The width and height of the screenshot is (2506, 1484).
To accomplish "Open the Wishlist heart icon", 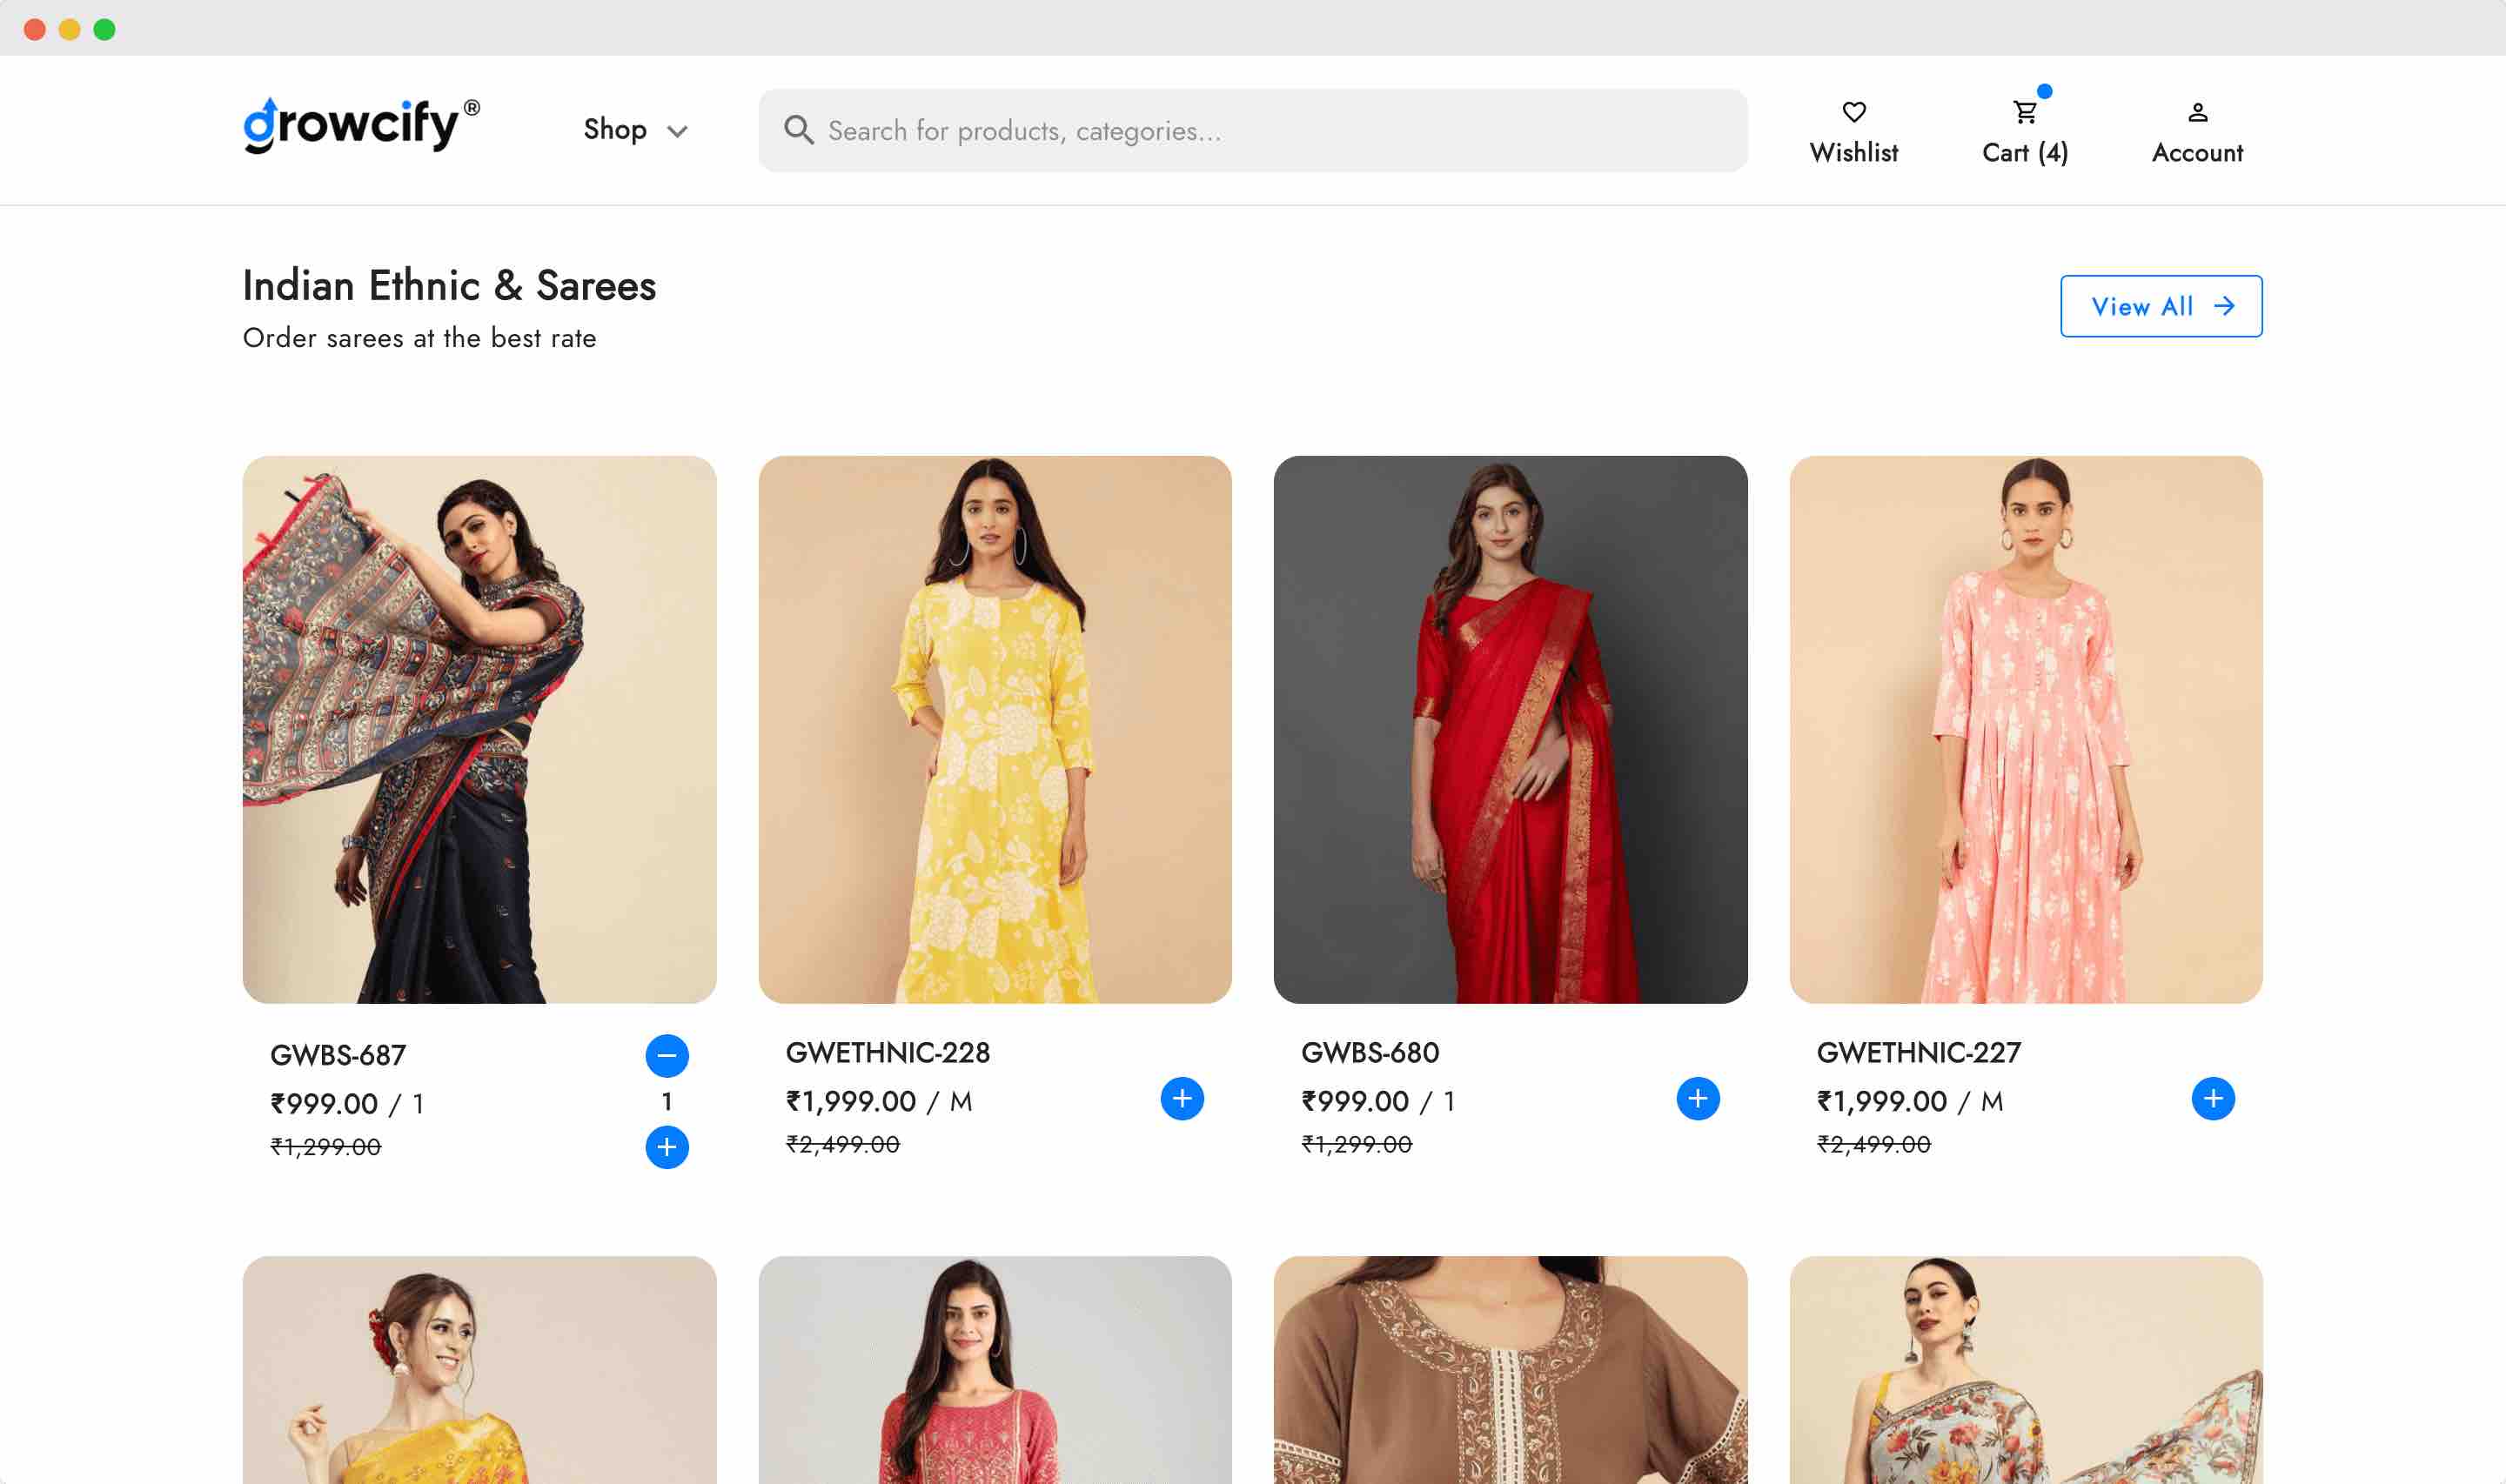I will click(1855, 111).
